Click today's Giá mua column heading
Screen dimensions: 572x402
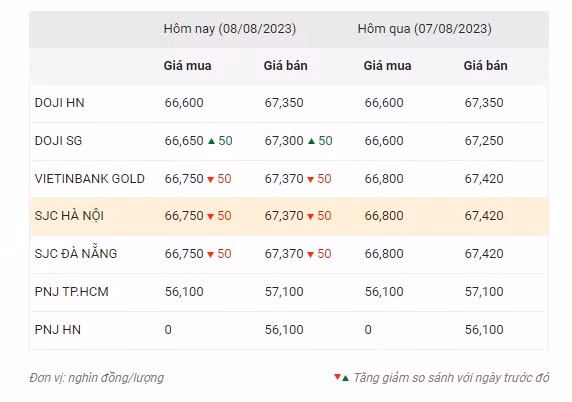pyautogui.click(x=187, y=66)
